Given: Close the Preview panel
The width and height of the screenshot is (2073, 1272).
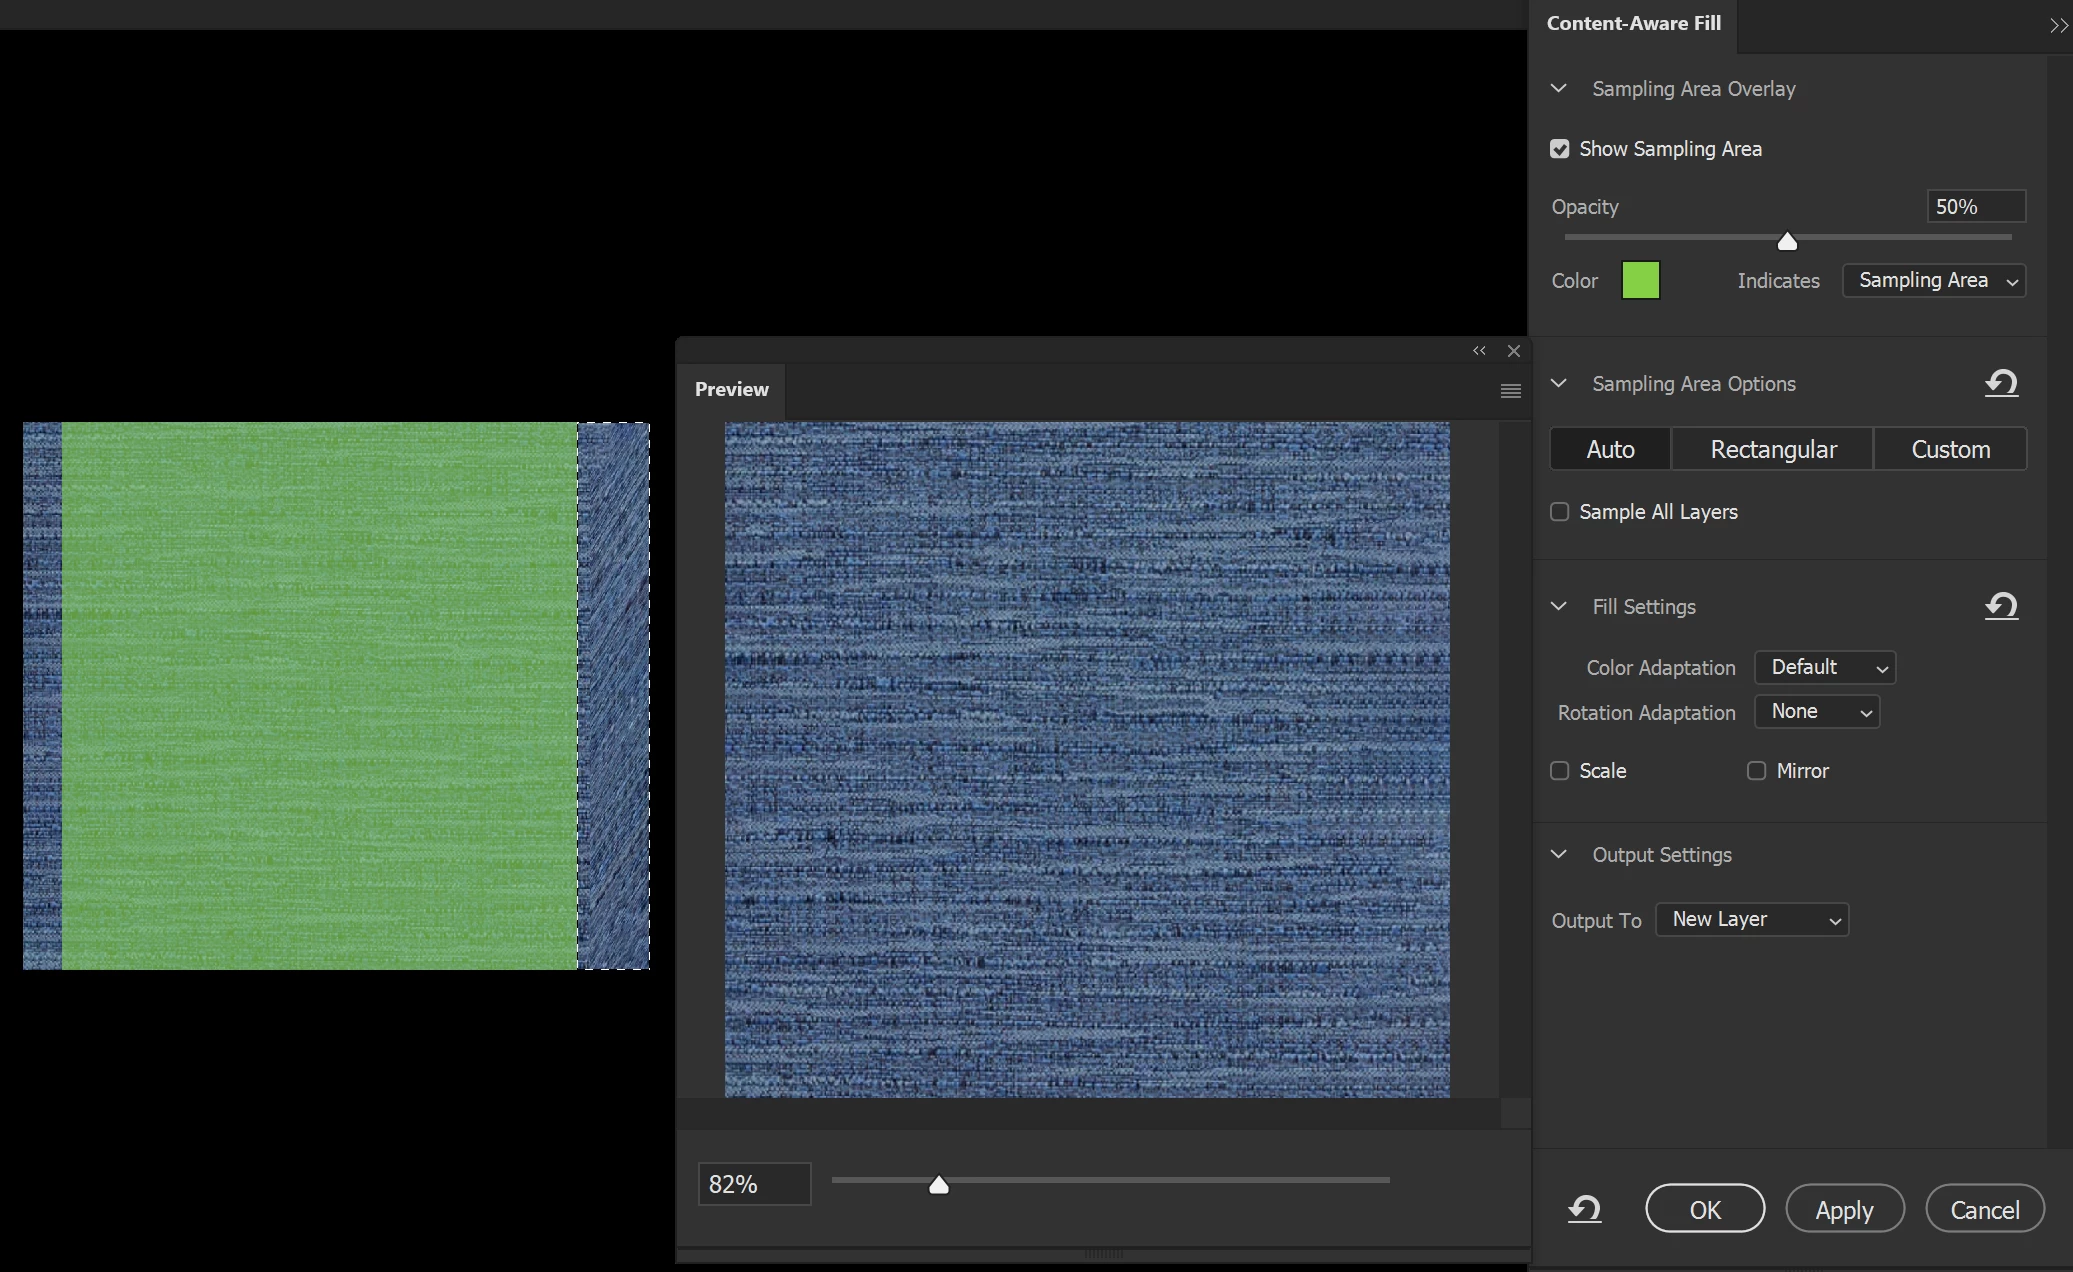Looking at the screenshot, I should (1514, 351).
